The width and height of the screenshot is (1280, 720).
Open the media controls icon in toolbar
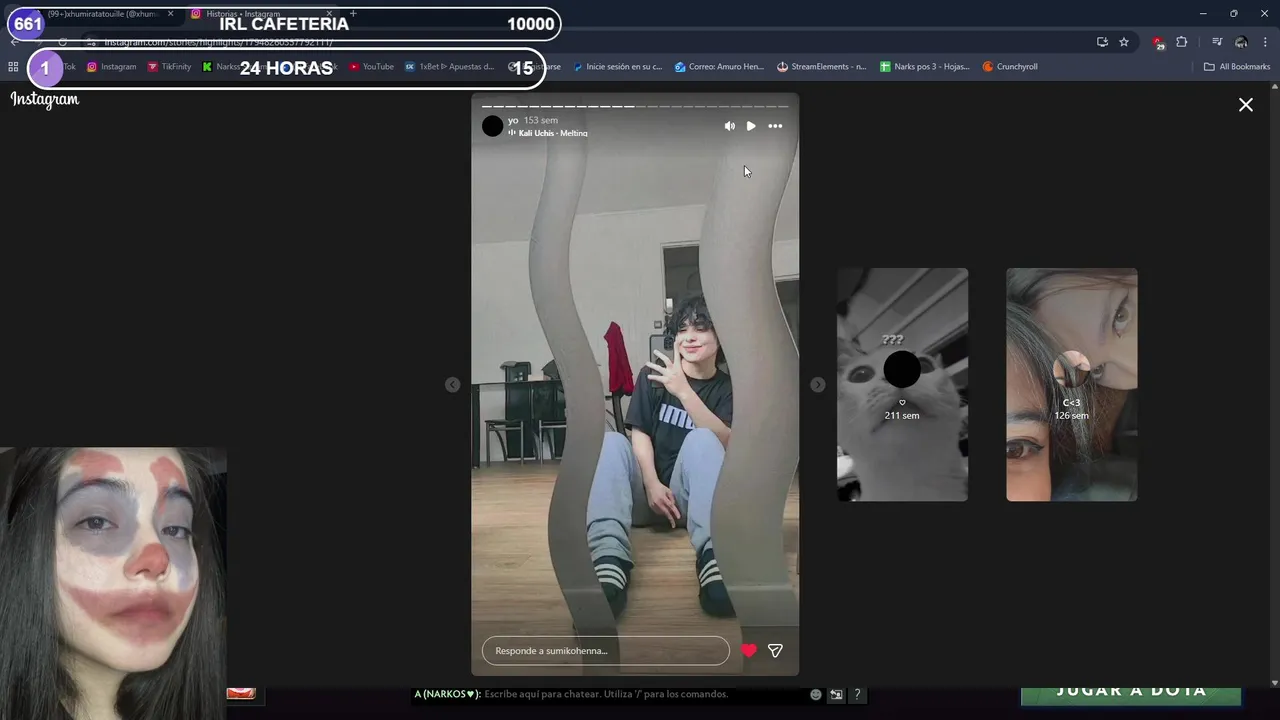click(x=1217, y=42)
